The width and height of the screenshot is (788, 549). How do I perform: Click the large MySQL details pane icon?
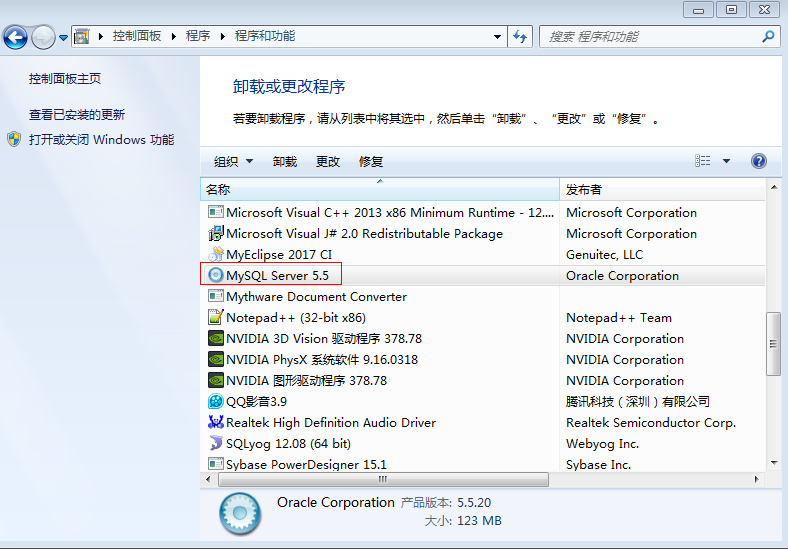[x=240, y=513]
